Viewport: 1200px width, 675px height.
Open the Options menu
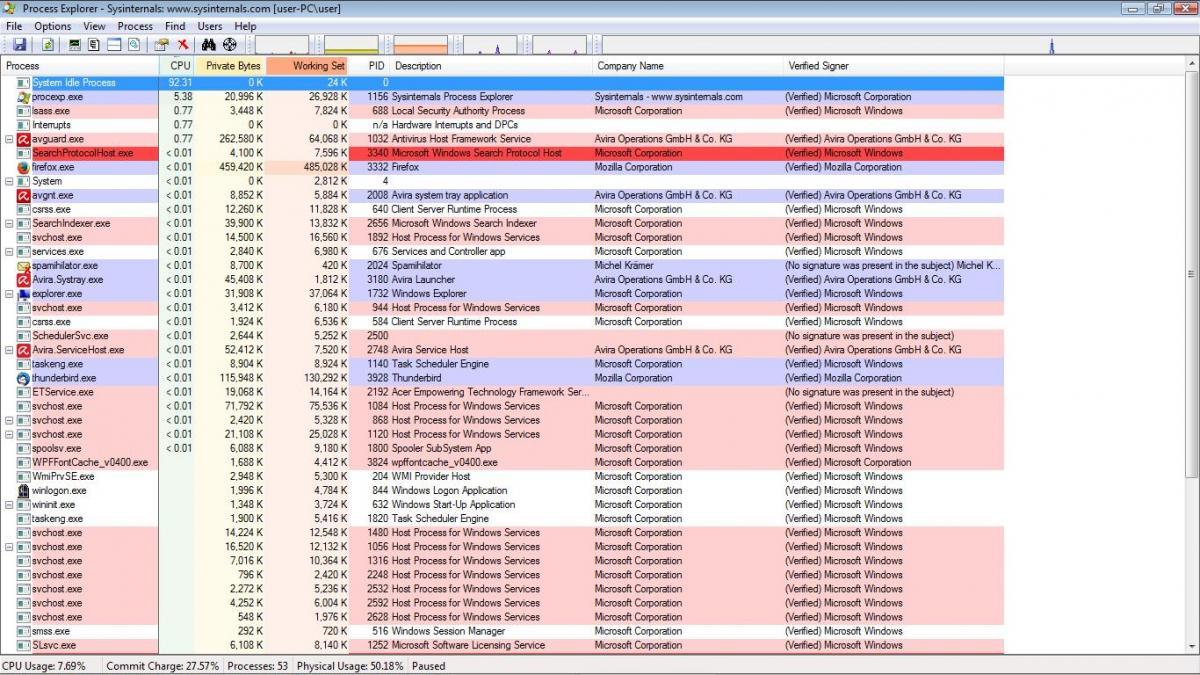(53, 26)
